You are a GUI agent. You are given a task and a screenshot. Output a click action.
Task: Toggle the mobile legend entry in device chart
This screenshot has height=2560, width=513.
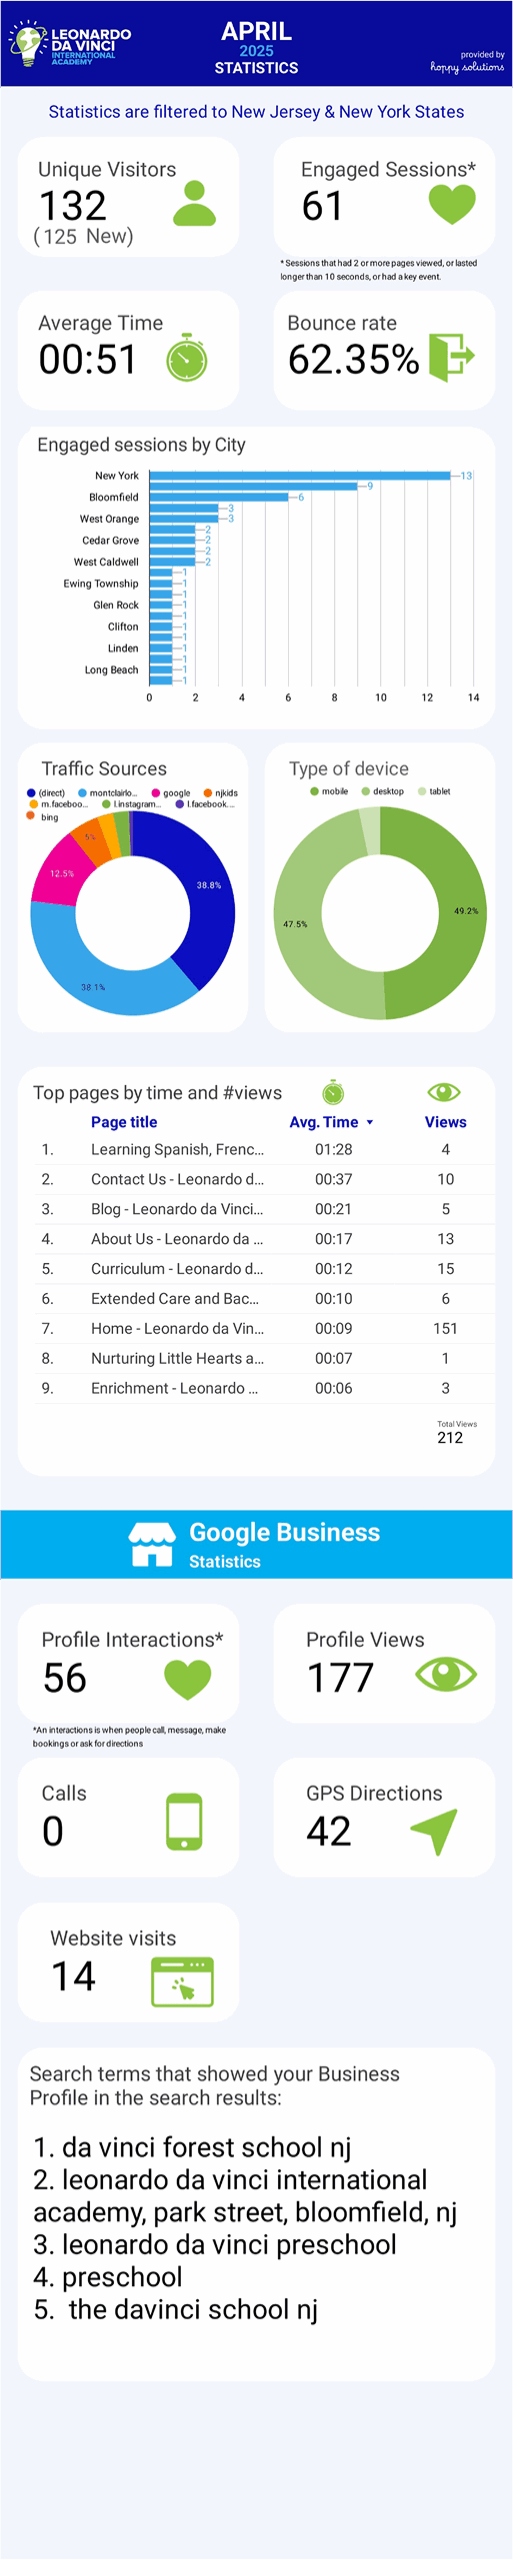329,791
